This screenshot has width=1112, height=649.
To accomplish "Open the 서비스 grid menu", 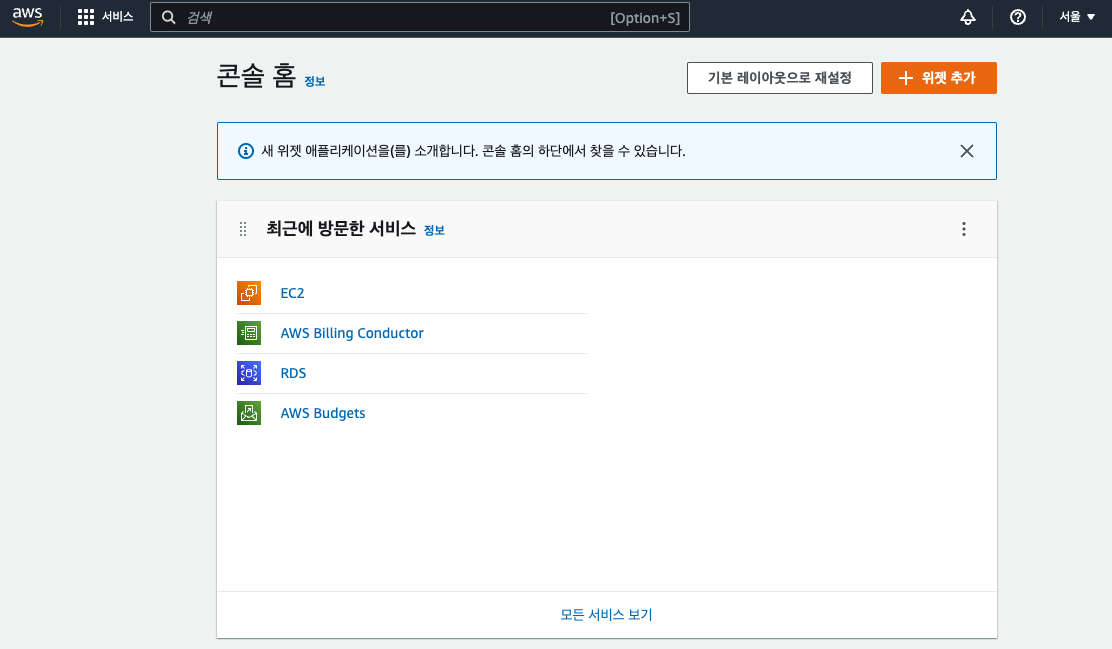I will [105, 17].
